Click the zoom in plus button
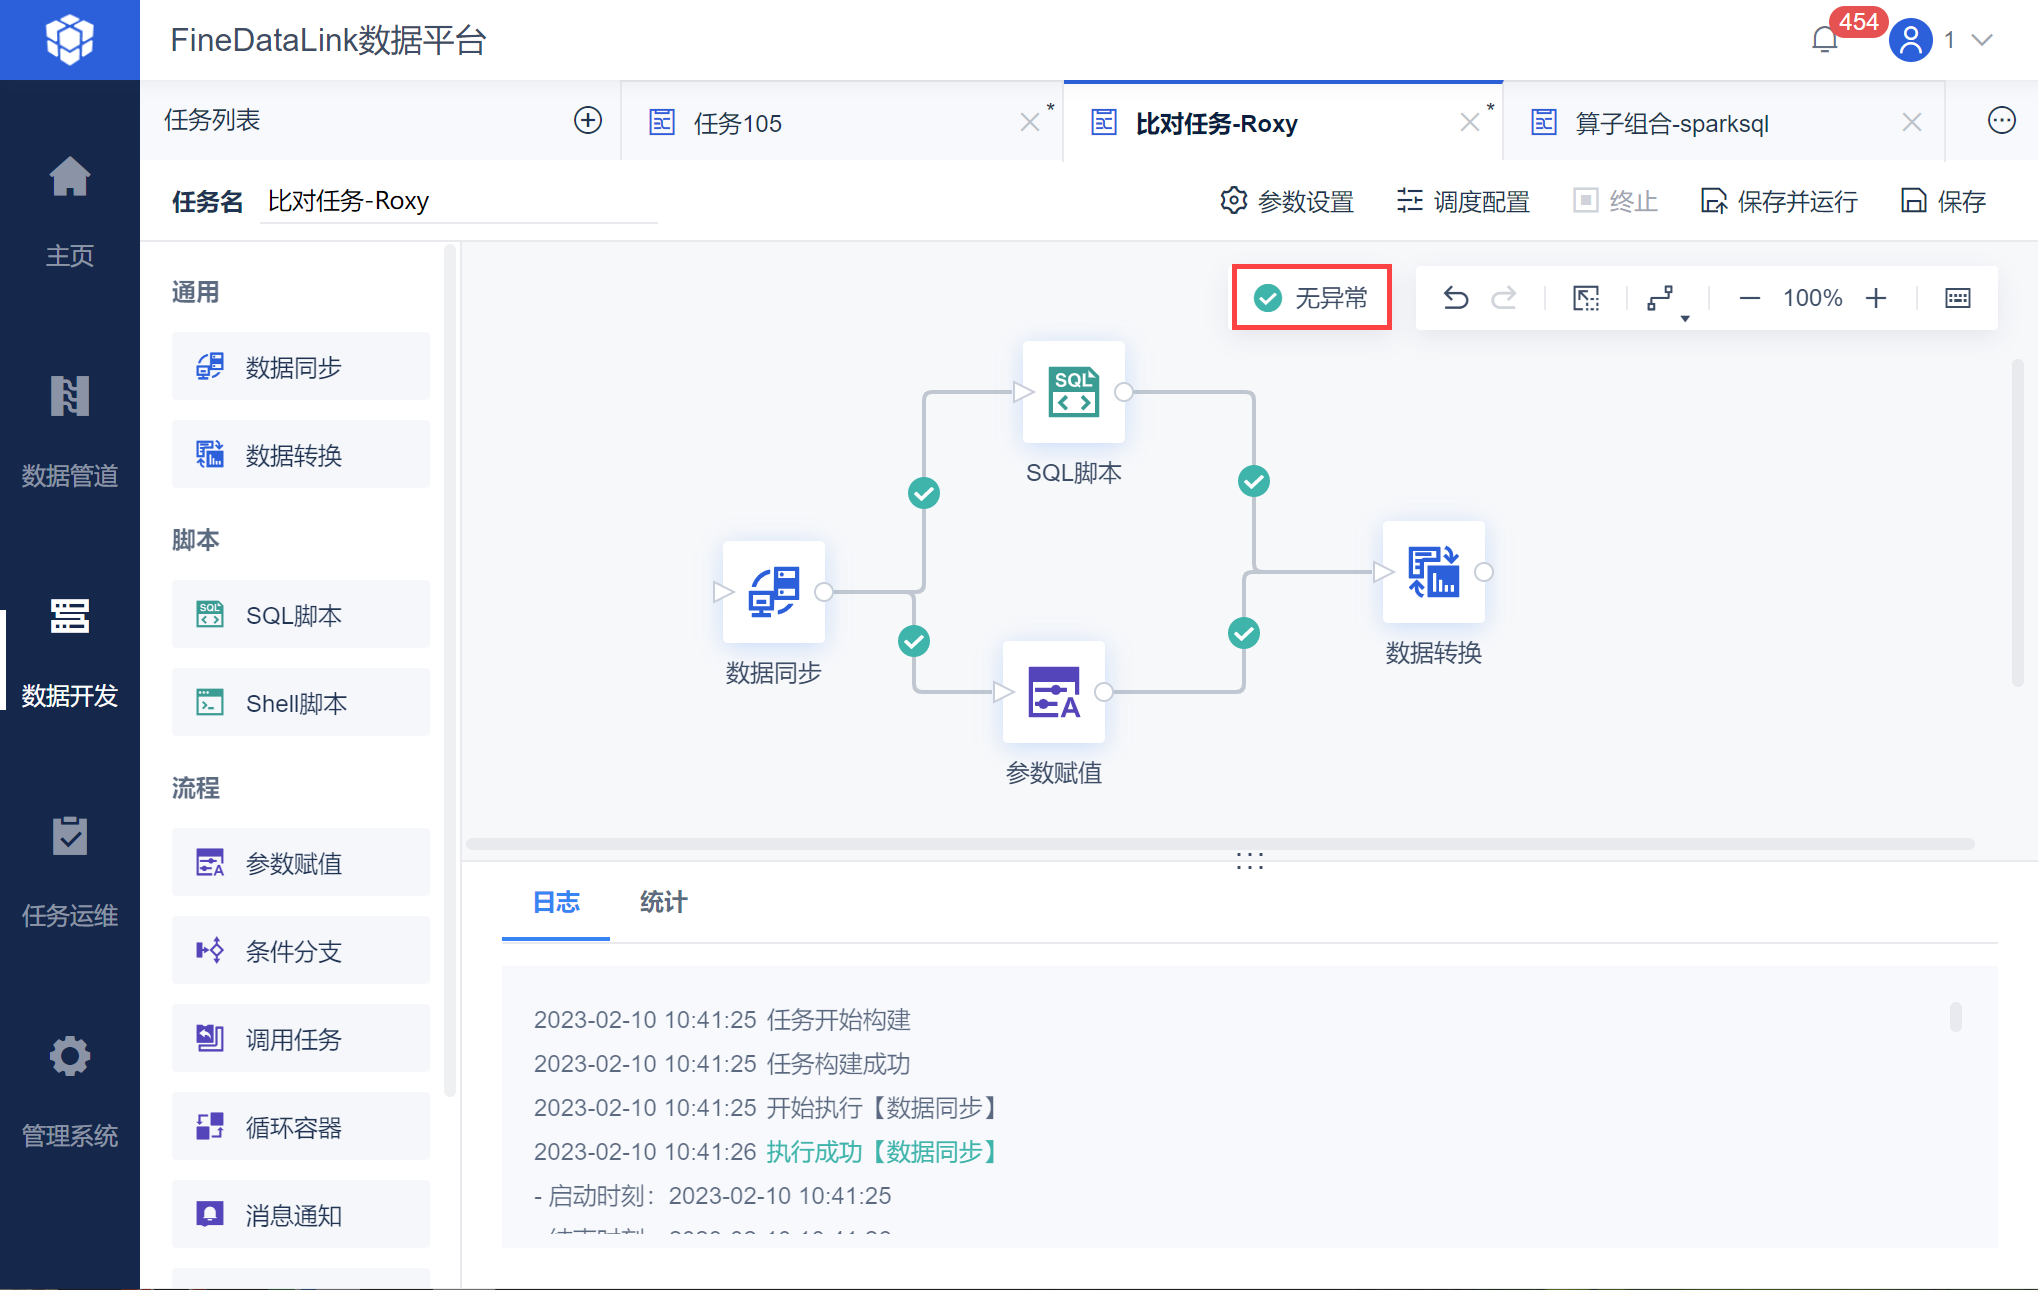 (x=1876, y=298)
